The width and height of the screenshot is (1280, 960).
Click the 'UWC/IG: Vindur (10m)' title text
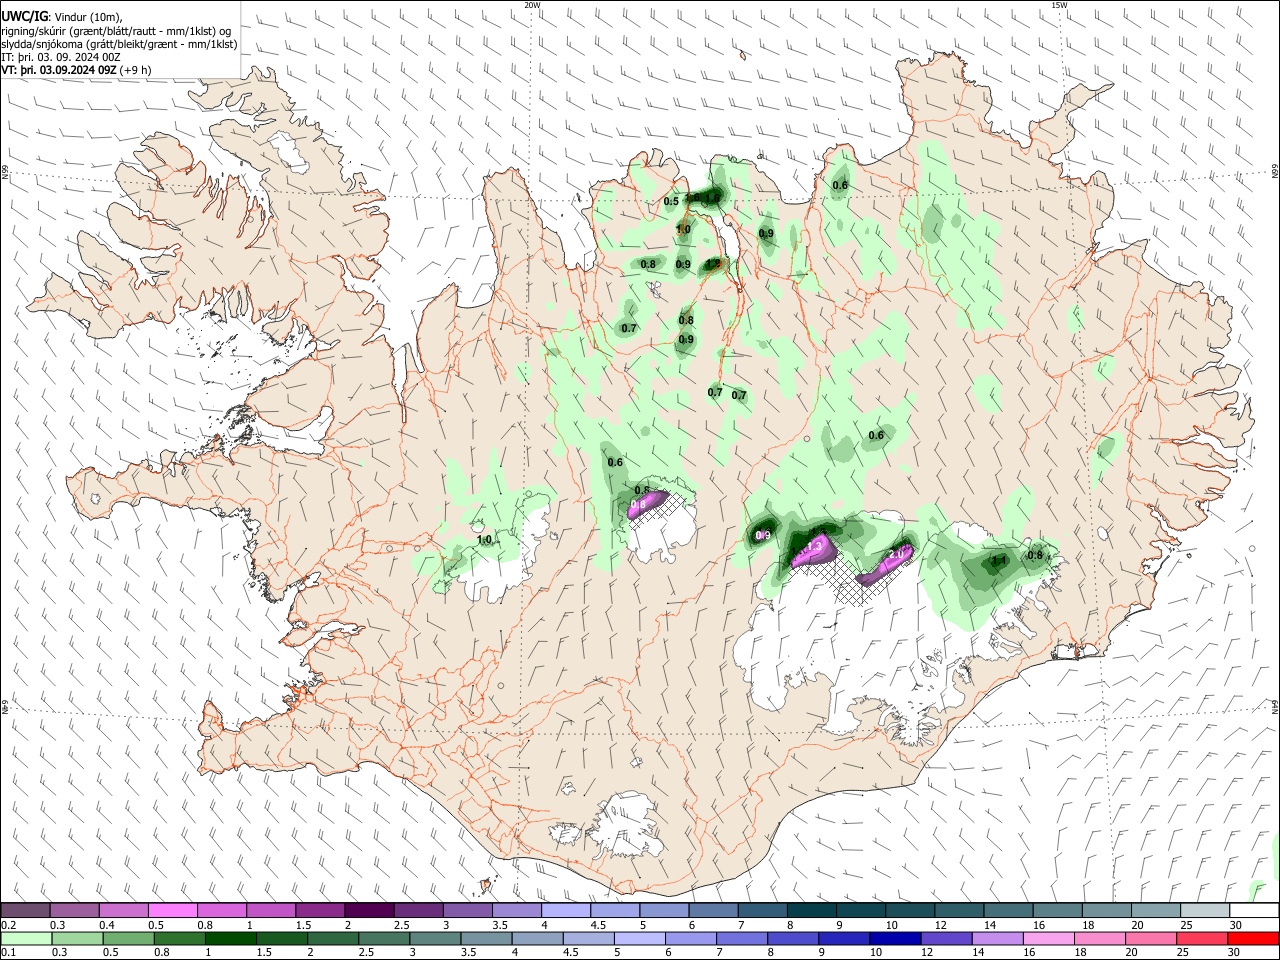tap(62, 17)
